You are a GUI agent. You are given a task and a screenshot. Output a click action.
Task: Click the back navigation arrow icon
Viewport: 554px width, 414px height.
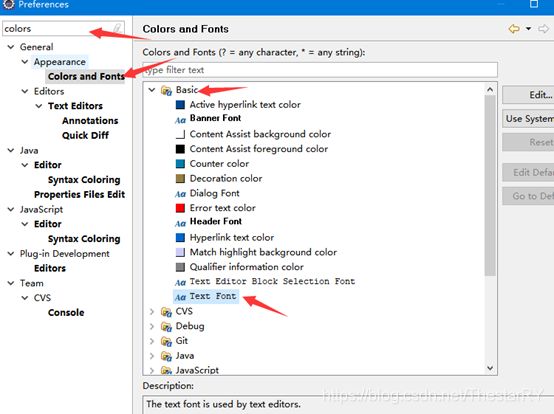pyautogui.click(x=514, y=29)
